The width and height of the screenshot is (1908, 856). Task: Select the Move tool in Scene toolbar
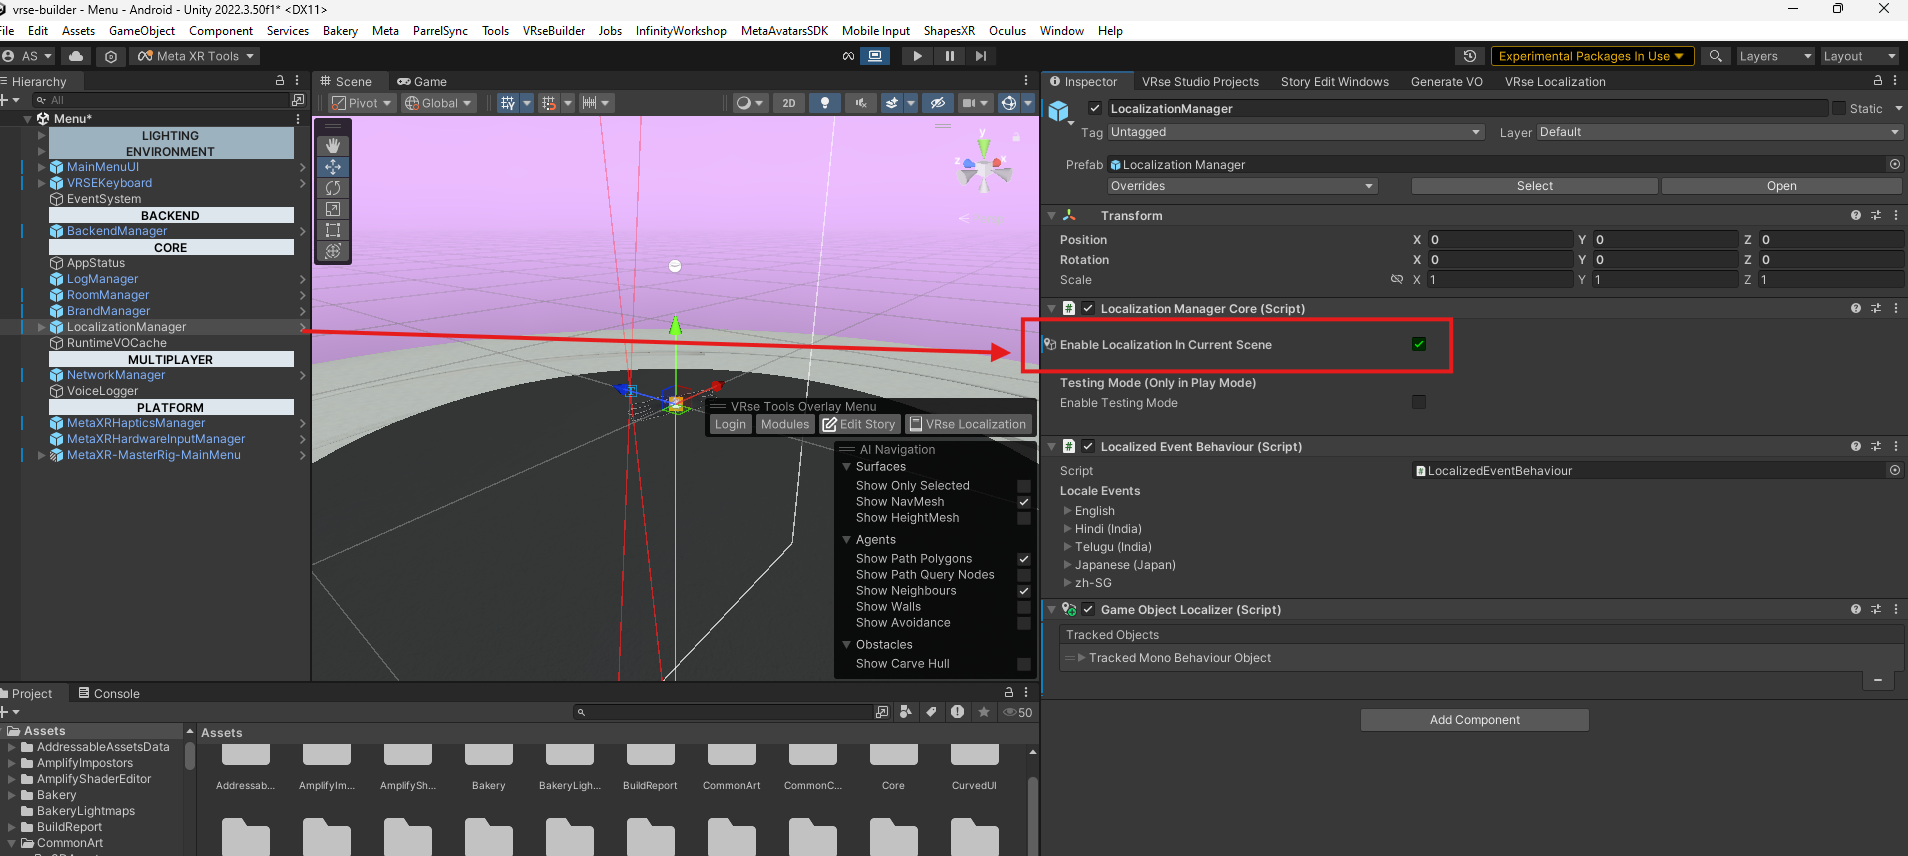pyautogui.click(x=333, y=167)
